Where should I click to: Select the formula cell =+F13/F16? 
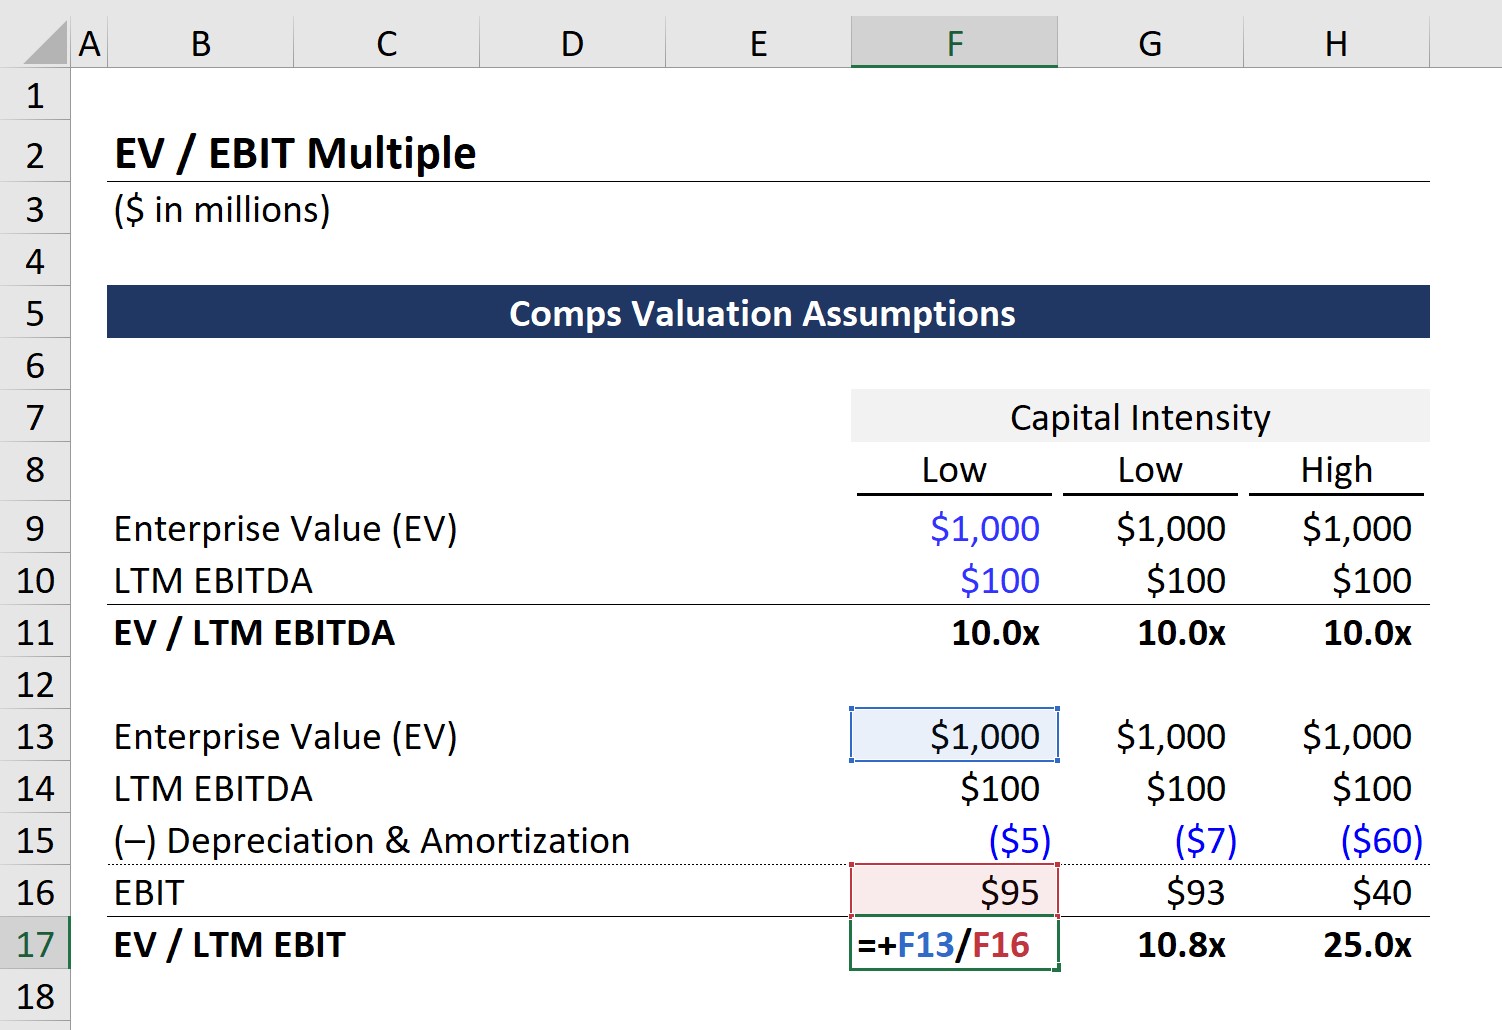click(954, 944)
